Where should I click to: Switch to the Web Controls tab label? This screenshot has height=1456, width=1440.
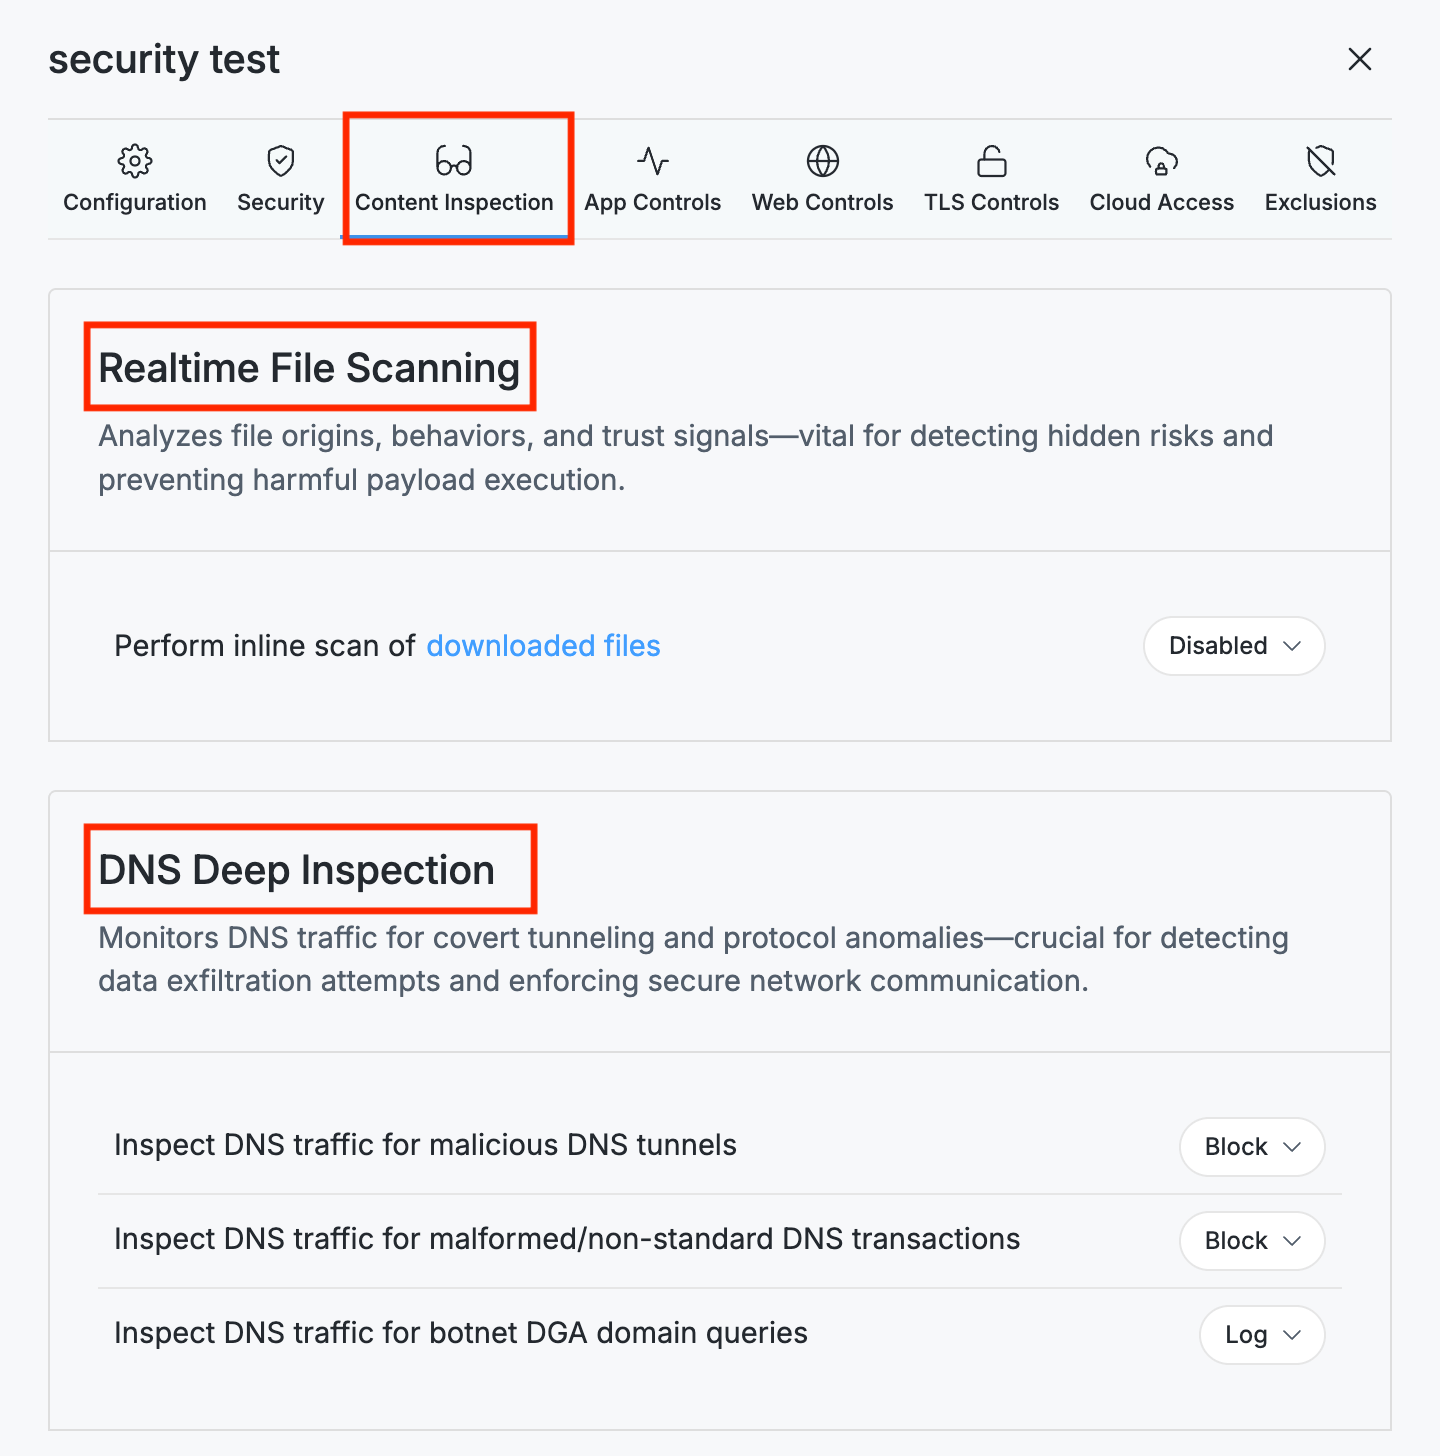pyautogui.click(x=823, y=203)
